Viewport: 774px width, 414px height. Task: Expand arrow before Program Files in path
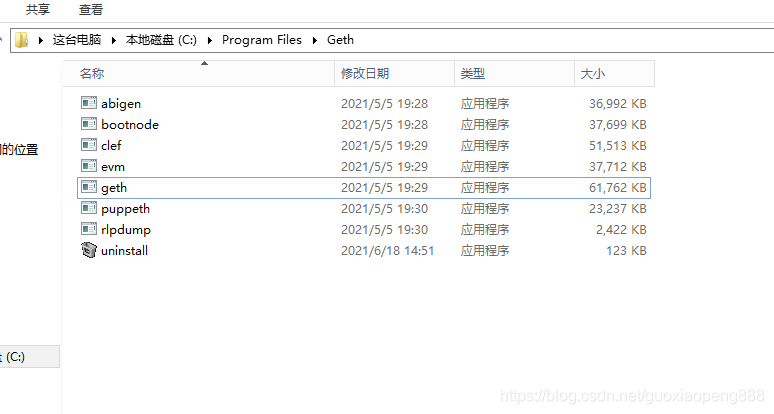(210, 40)
